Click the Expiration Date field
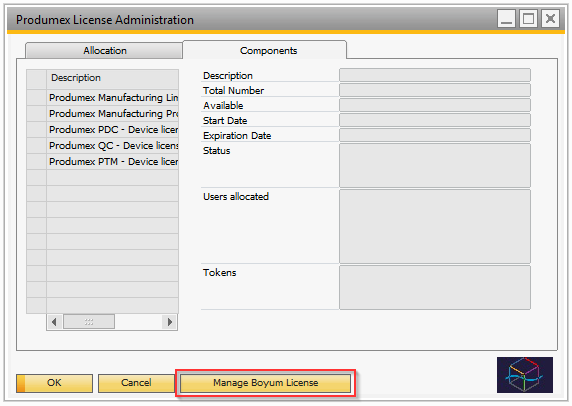The height and width of the screenshot is (406, 572). [435, 135]
